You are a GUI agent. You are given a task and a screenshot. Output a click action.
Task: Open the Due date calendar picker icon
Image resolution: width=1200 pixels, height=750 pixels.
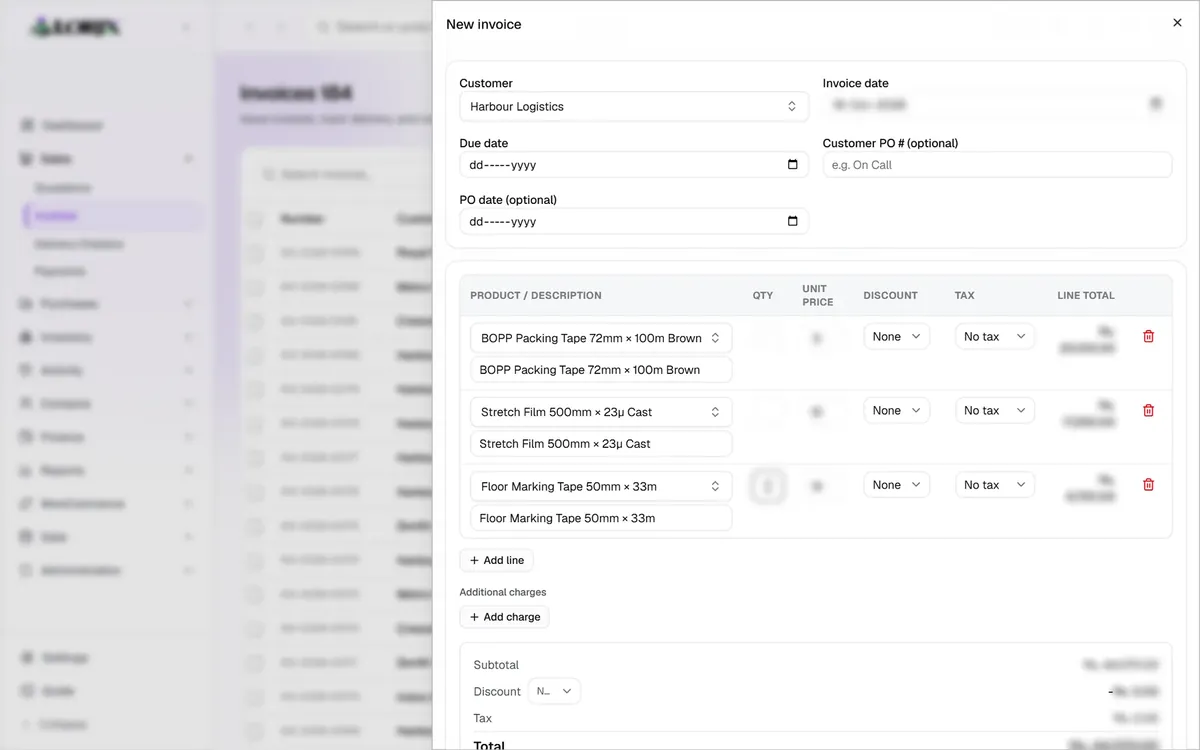click(x=793, y=165)
